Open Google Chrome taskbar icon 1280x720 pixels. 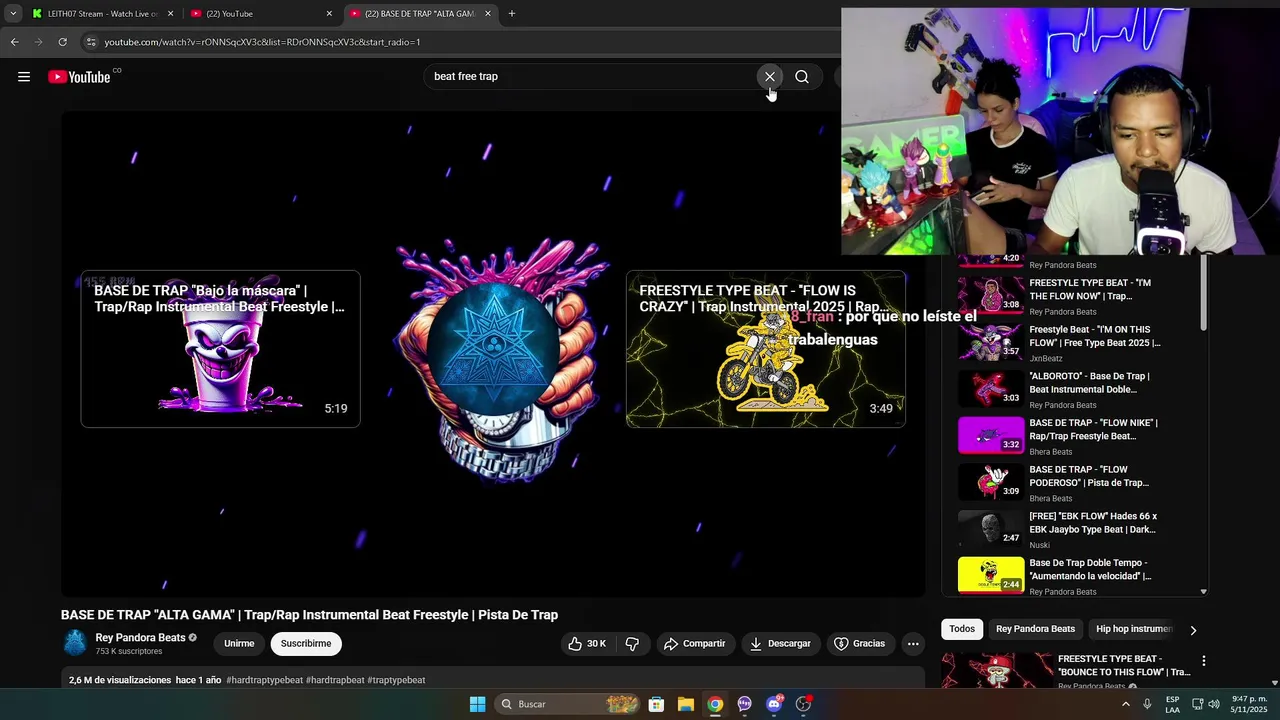(x=715, y=704)
